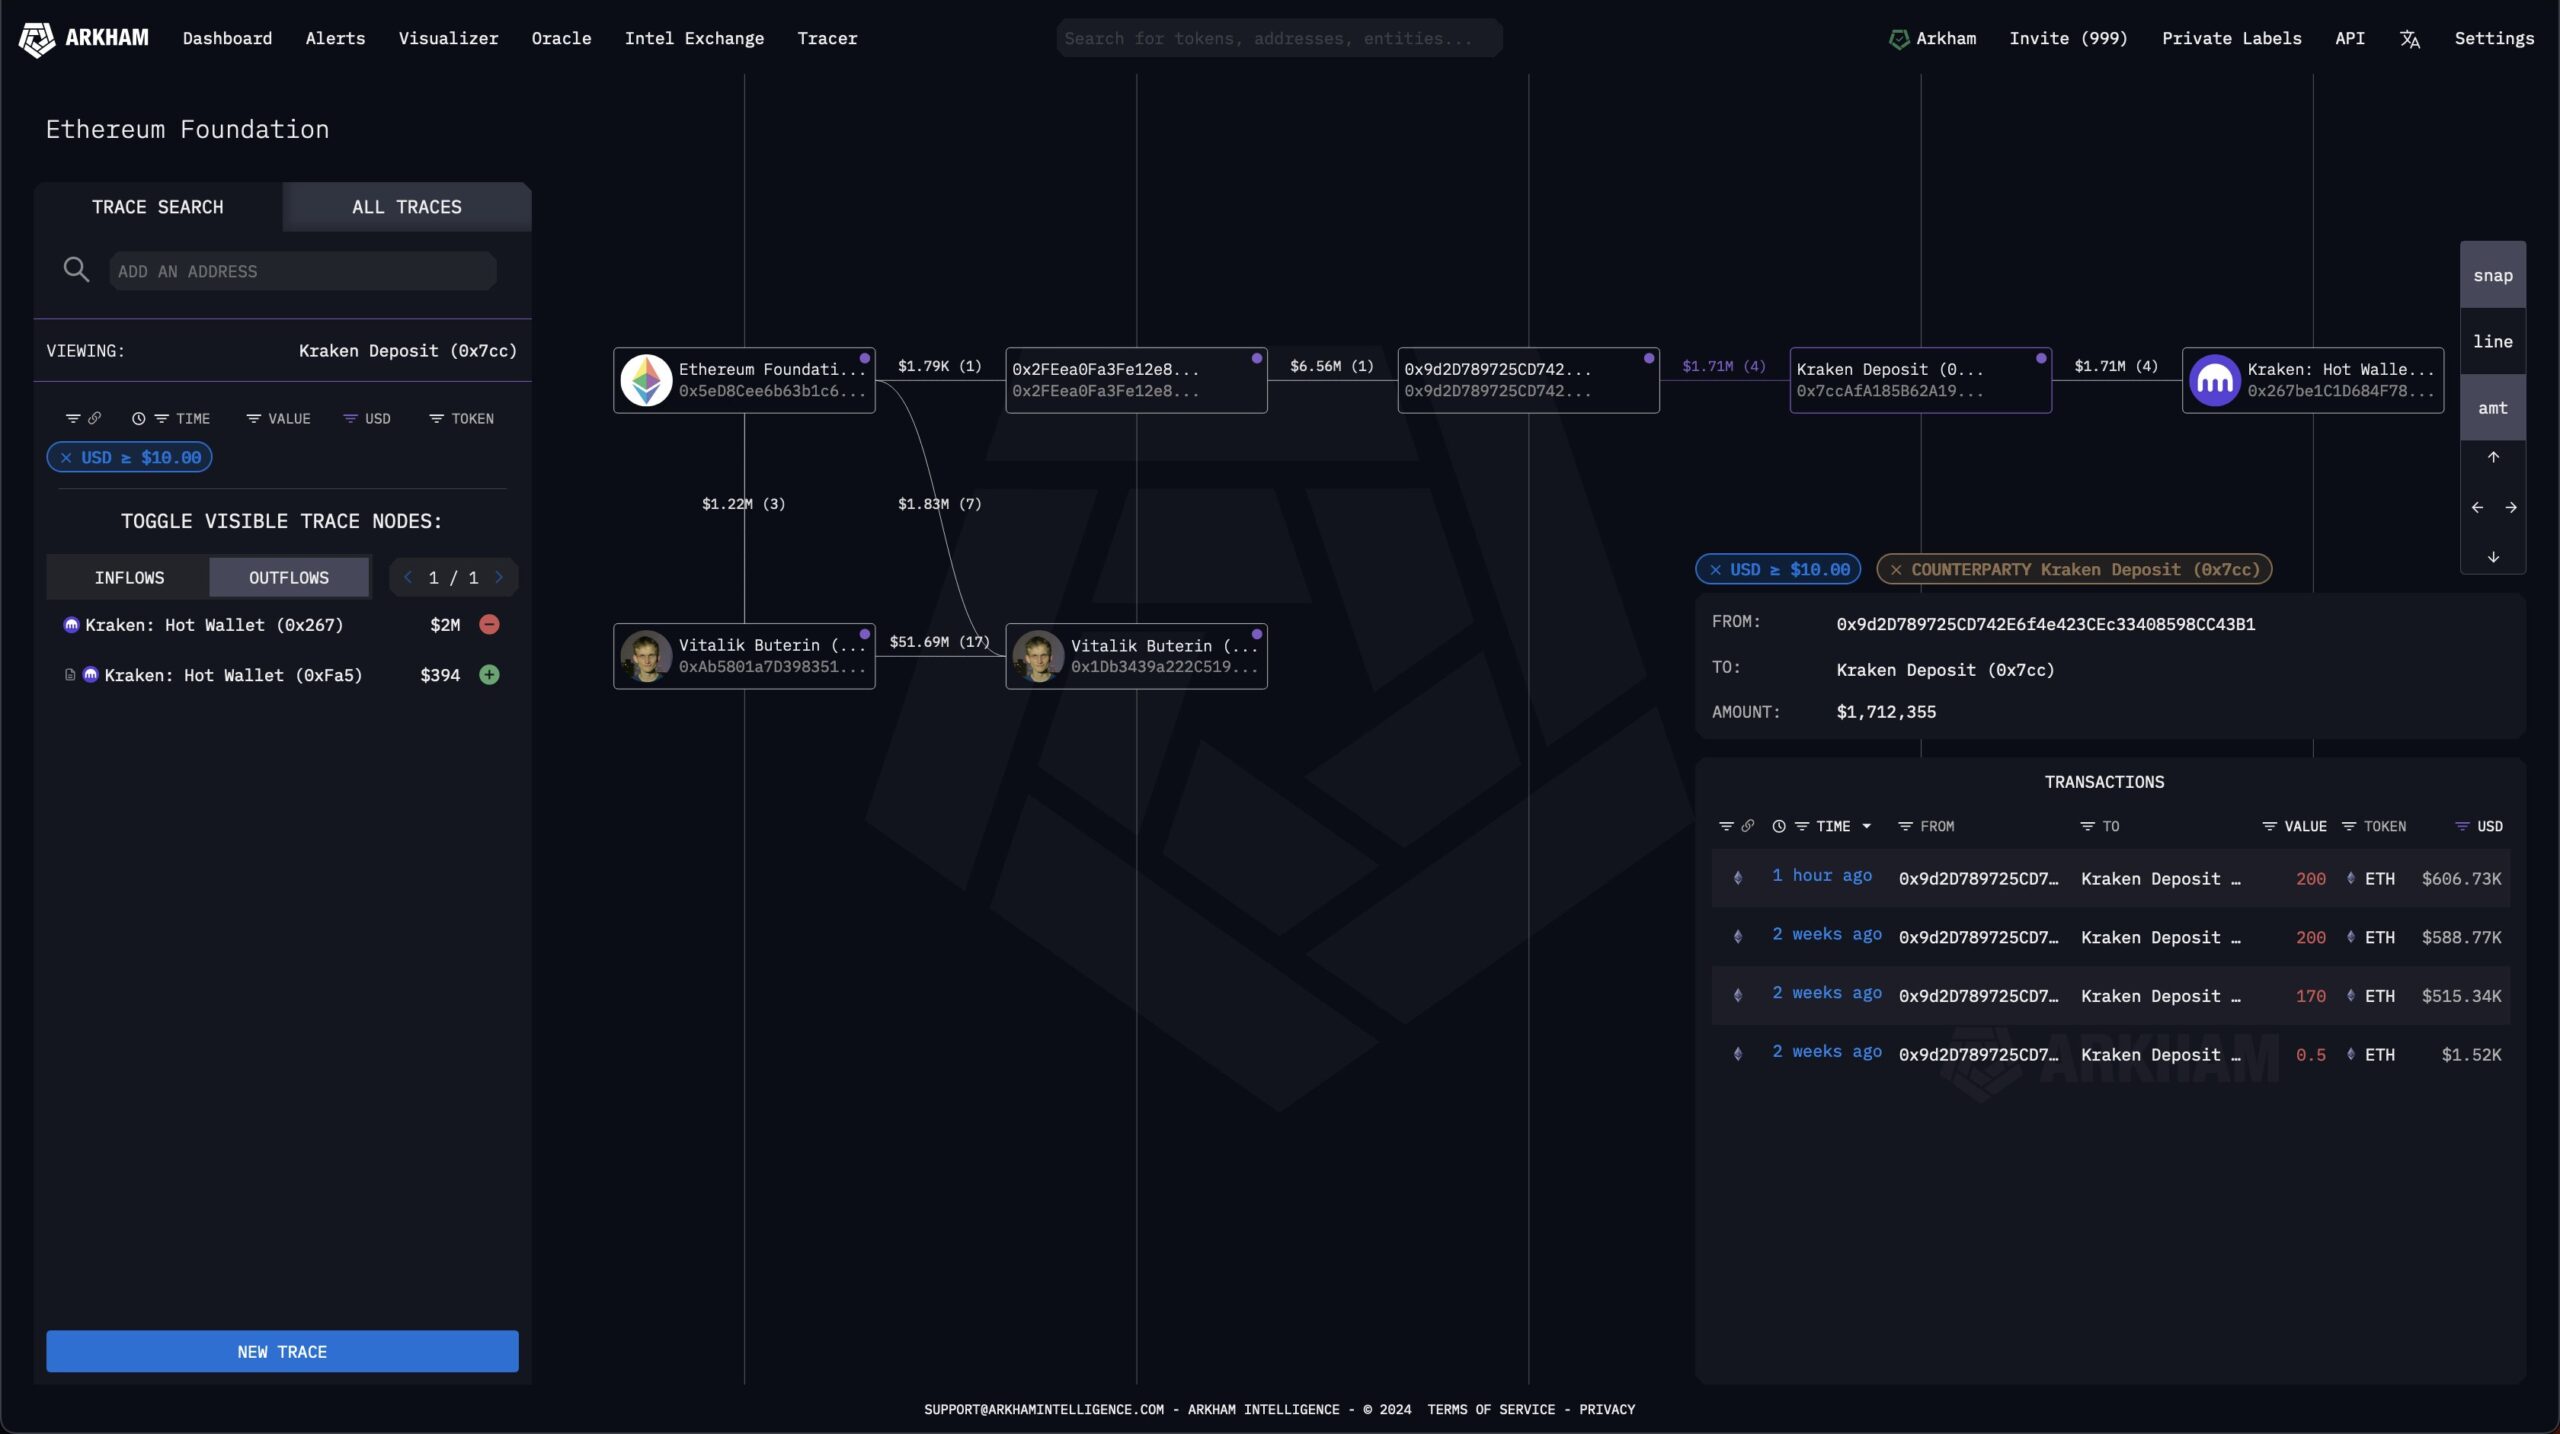Switch to the ALL TRACES tab
Image resolution: width=2560 pixels, height=1434 pixels.
407,206
